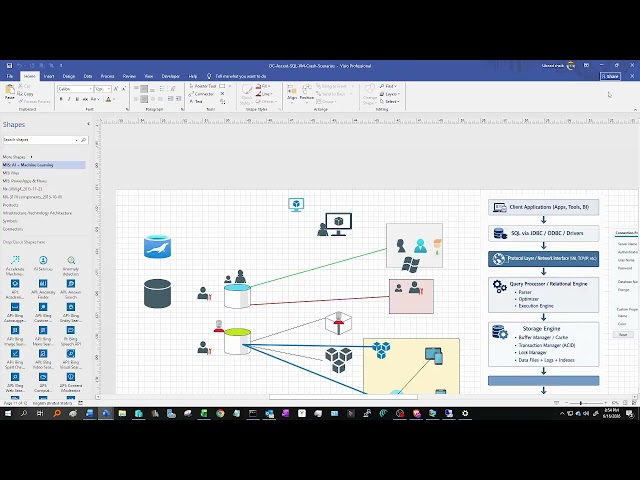Toggle Italic text formatting

pos(69,99)
